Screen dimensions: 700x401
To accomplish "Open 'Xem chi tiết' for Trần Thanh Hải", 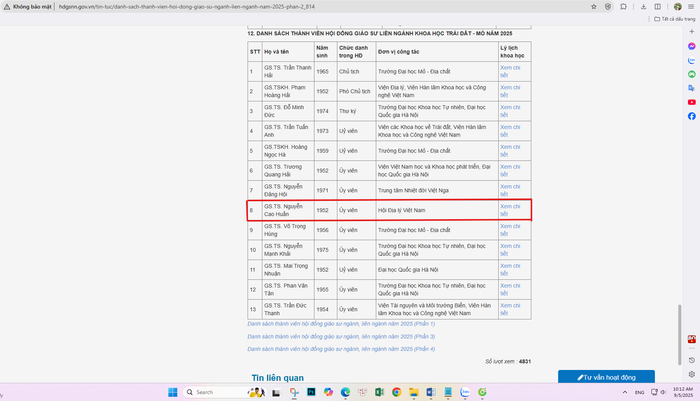I will click(x=510, y=71).
